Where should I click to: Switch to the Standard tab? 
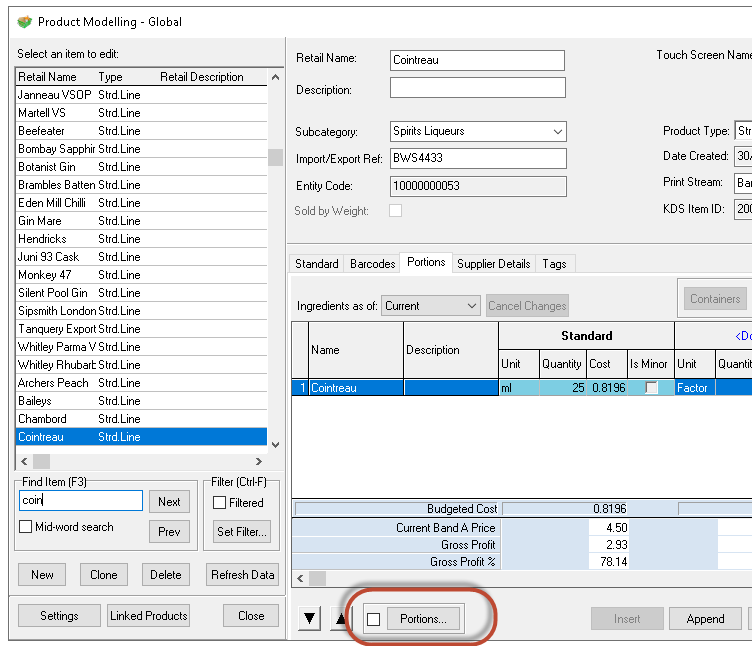coord(317,264)
